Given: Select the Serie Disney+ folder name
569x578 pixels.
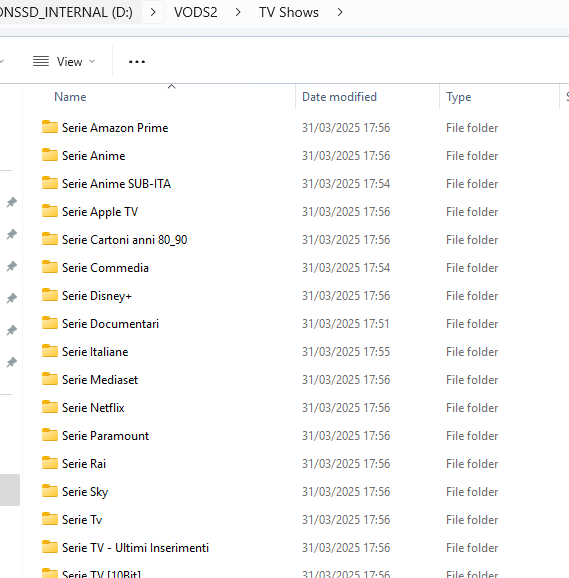Looking at the screenshot, I should pos(97,296).
